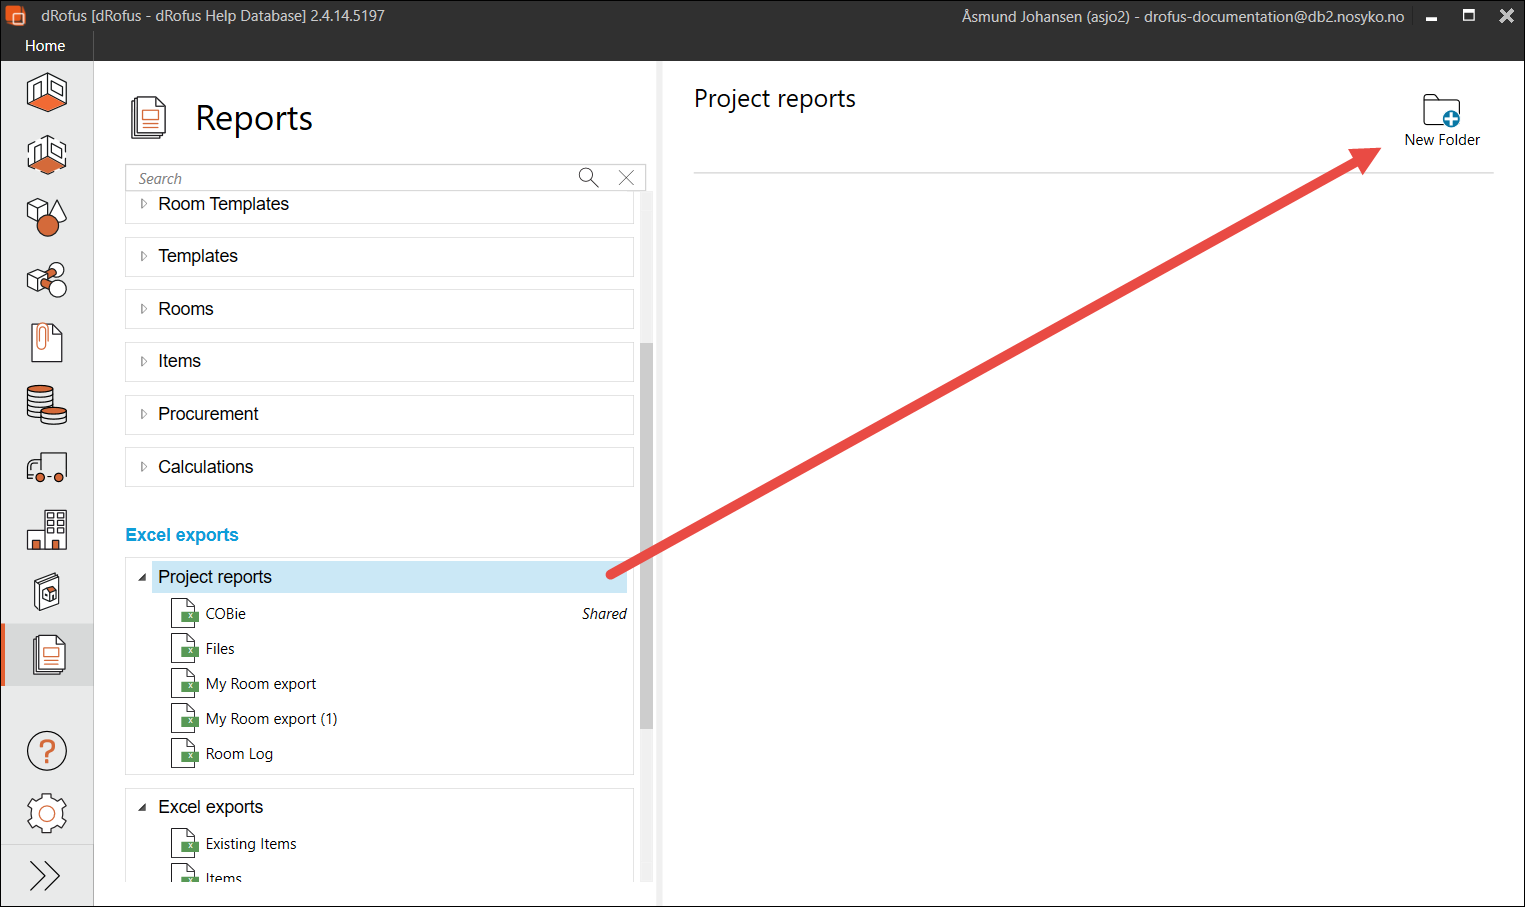Open the Items shapes module icon

pyautogui.click(x=46, y=216)
